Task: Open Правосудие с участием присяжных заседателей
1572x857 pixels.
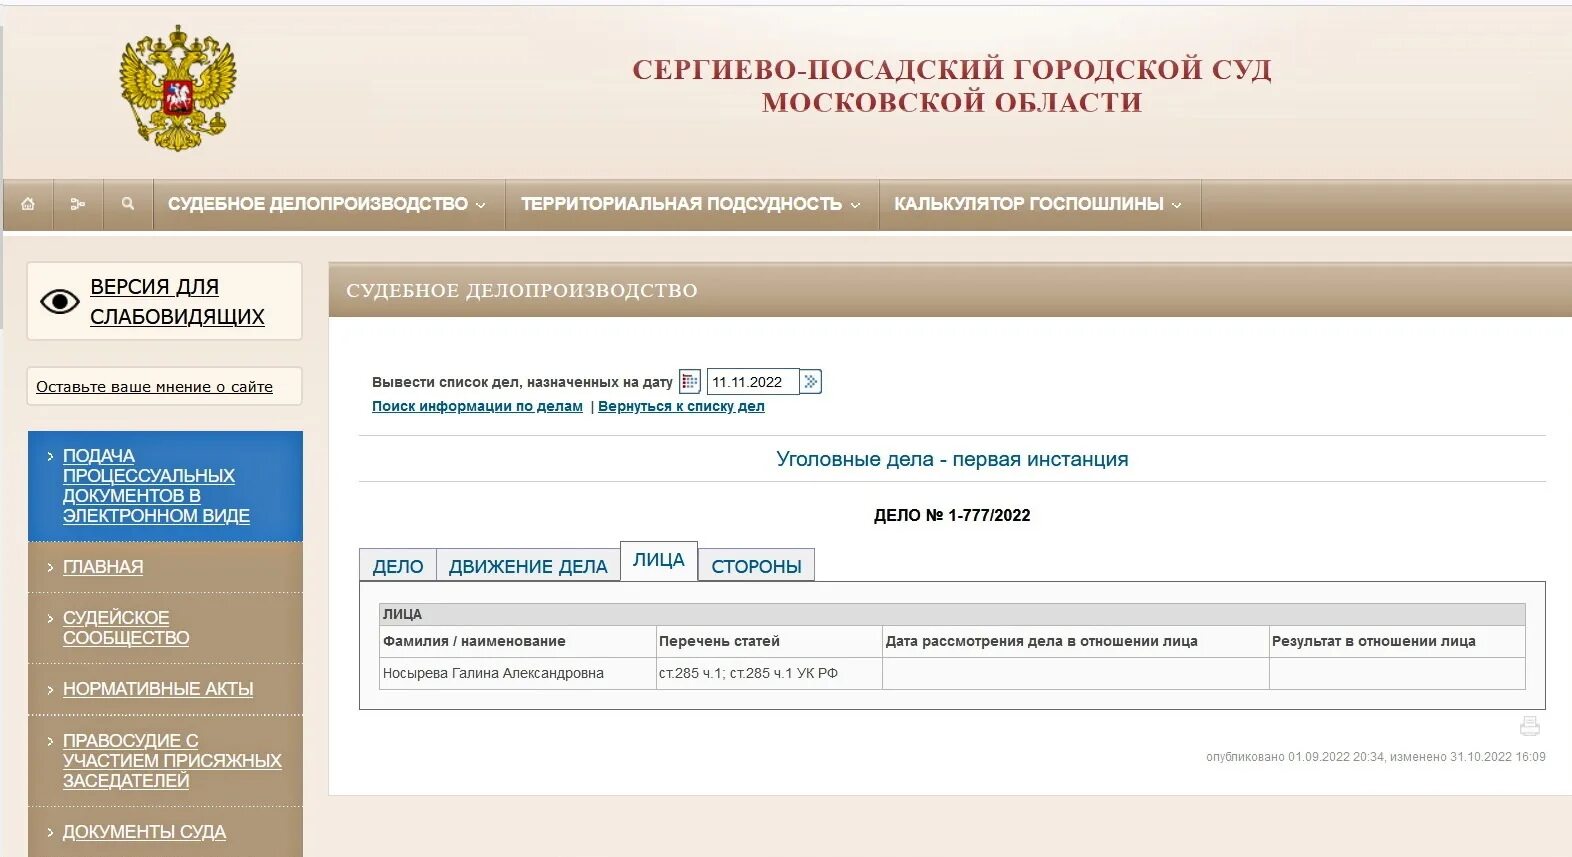Action: tap(172, 761)
